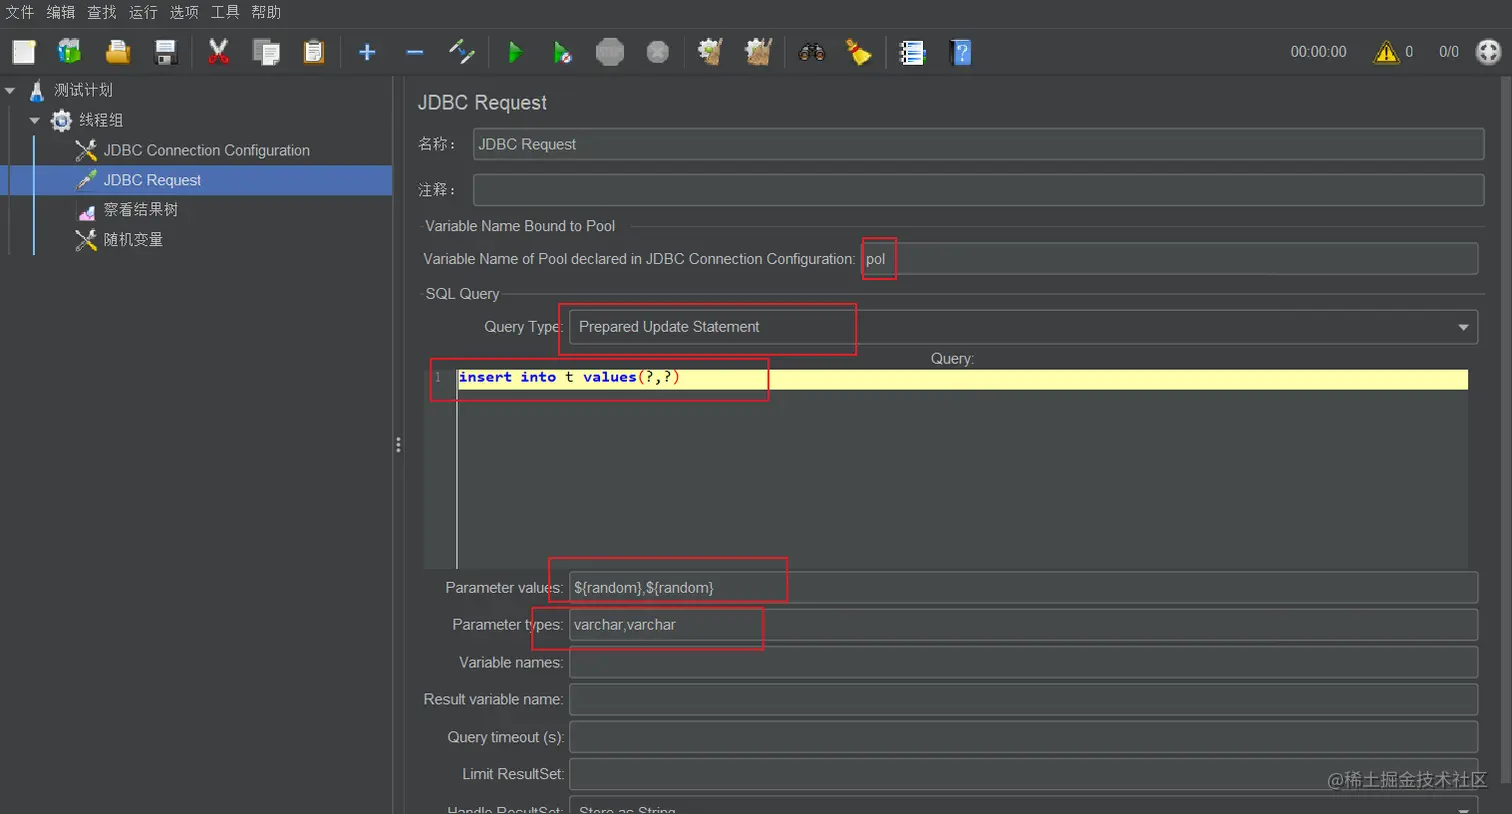Click the Query timeout (s) field
This screenshot has height=814, width=1512.
[1023, 737]
